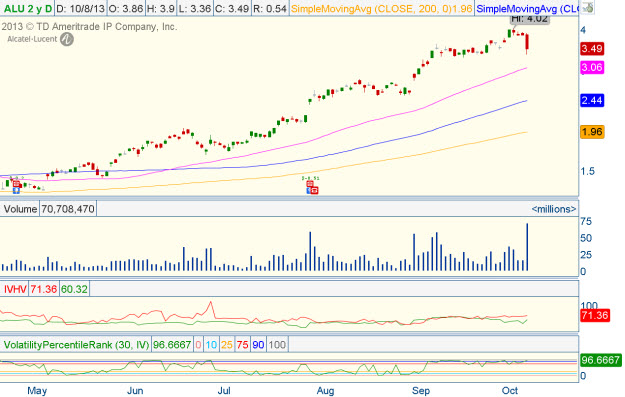Click the grey percentile level 100 label in the header
Image resolution: width=625 pixels, height=397 pixels.
(x=277, y=344)
